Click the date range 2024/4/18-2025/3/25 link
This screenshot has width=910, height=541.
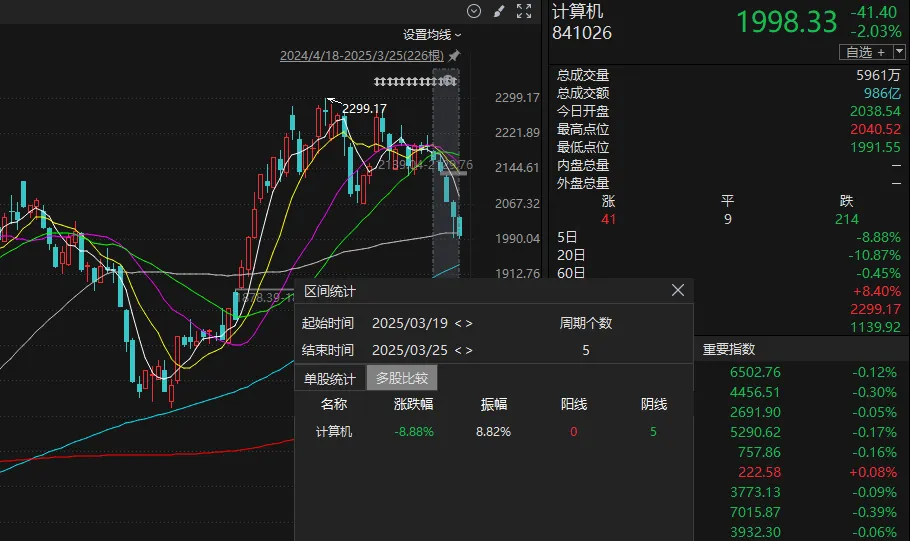[362, 55]
